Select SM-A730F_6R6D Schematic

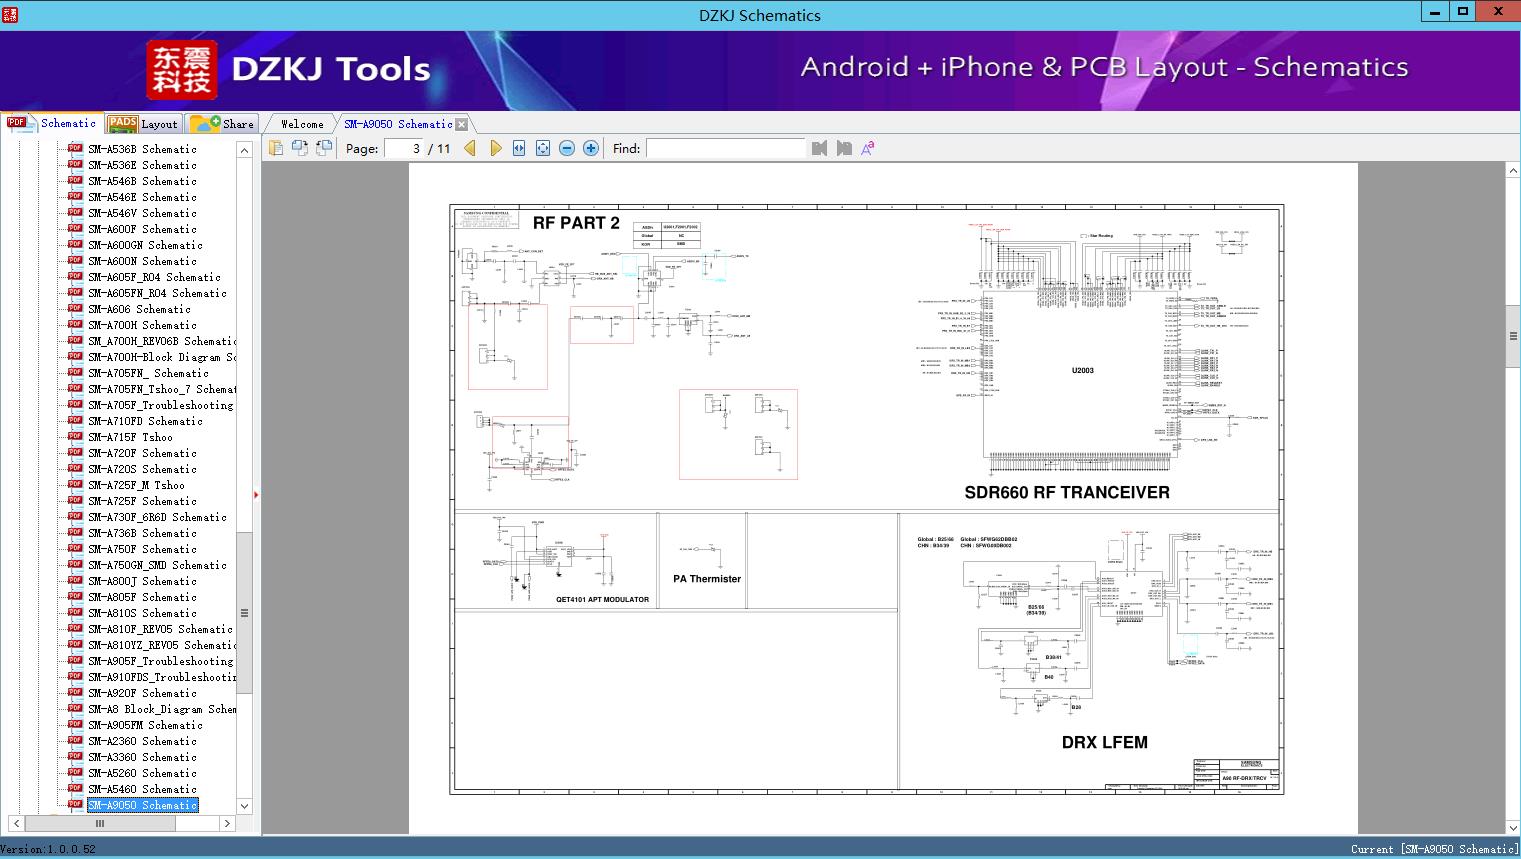157,517
